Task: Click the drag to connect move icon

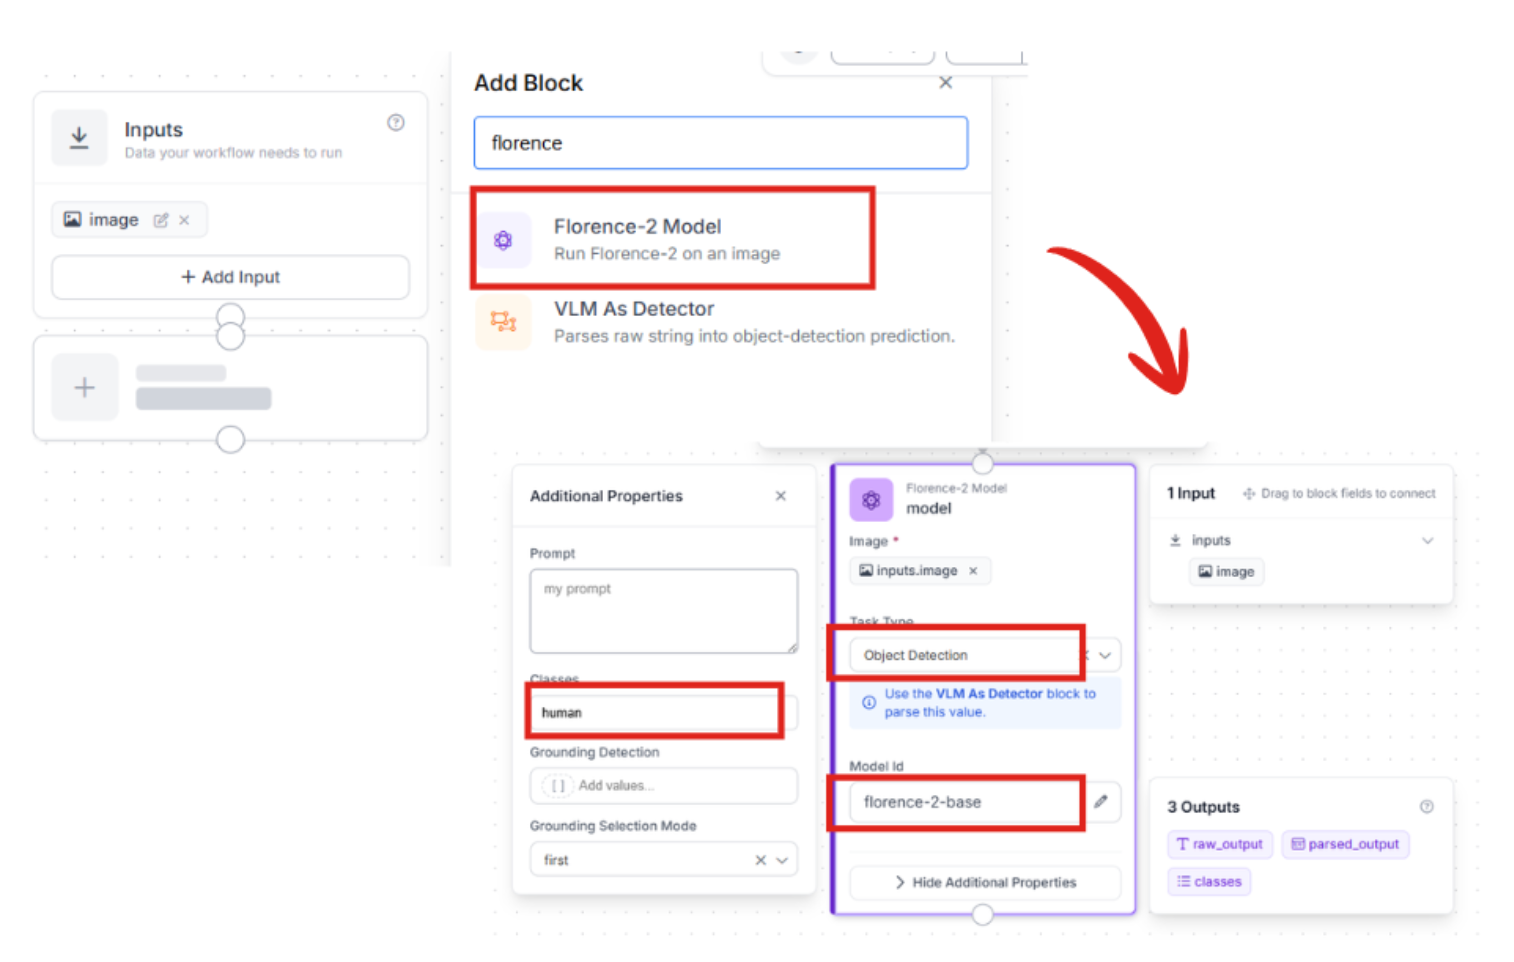Action: [x=1249, y=494]
